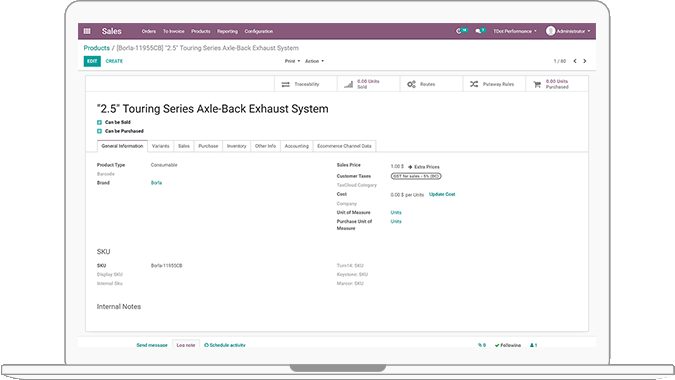Viewport: 675px width, 380px height.
Task: Click the Following button
Action: tap(508, 345)
